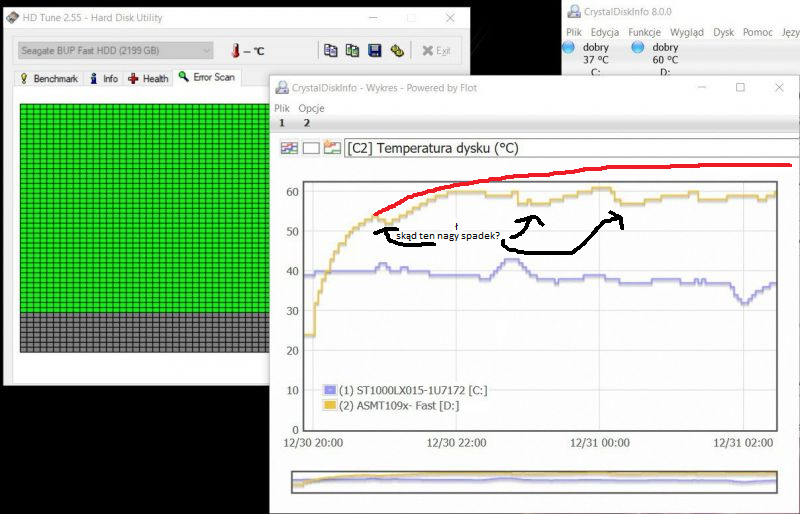Open the Temperatura dysku attribute dropdown

(x=571, y=148)
